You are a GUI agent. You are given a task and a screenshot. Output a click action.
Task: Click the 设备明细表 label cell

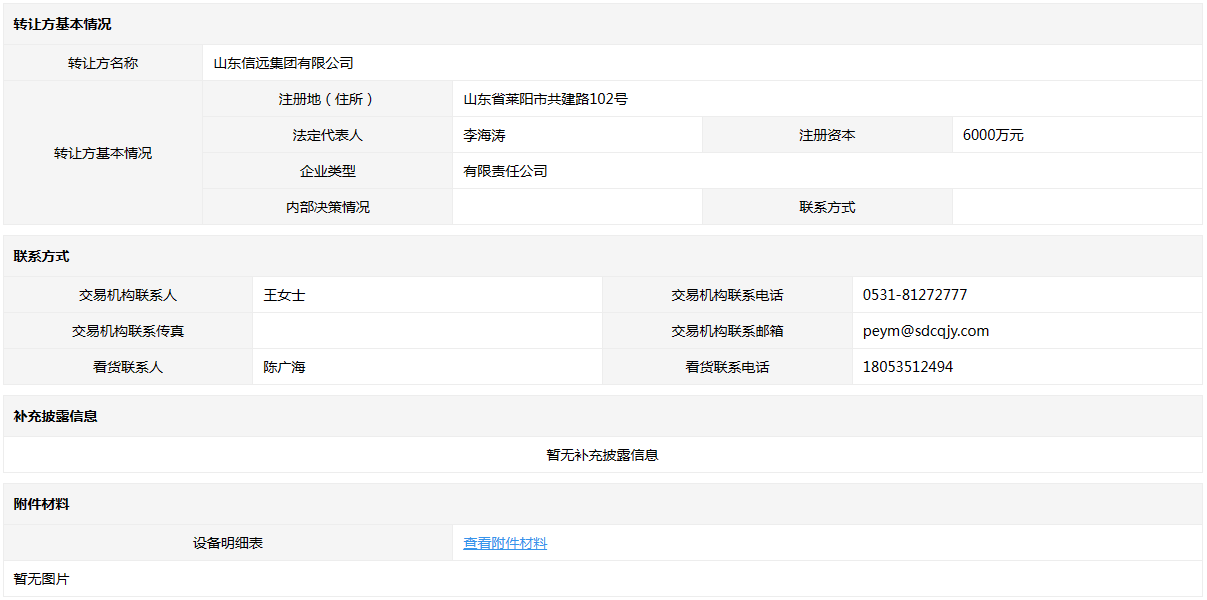point(228,543)
